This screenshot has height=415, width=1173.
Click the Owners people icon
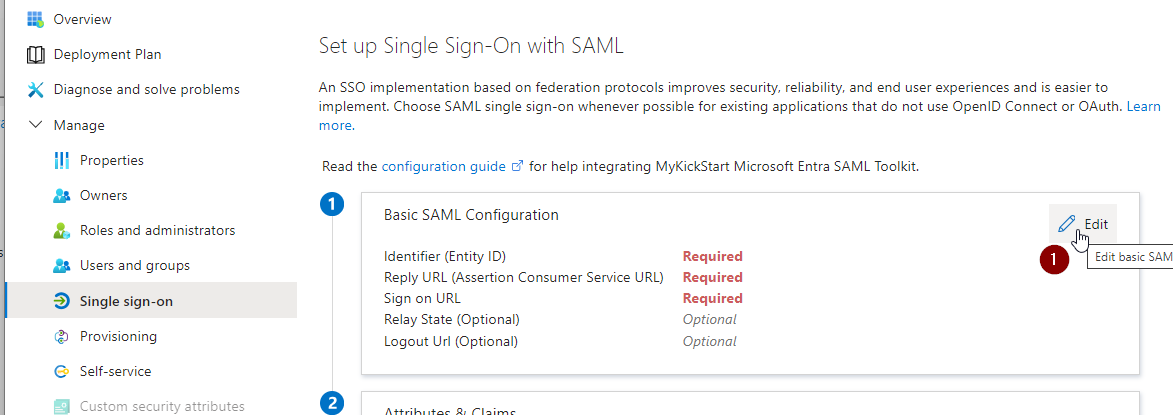click(62, 195)
